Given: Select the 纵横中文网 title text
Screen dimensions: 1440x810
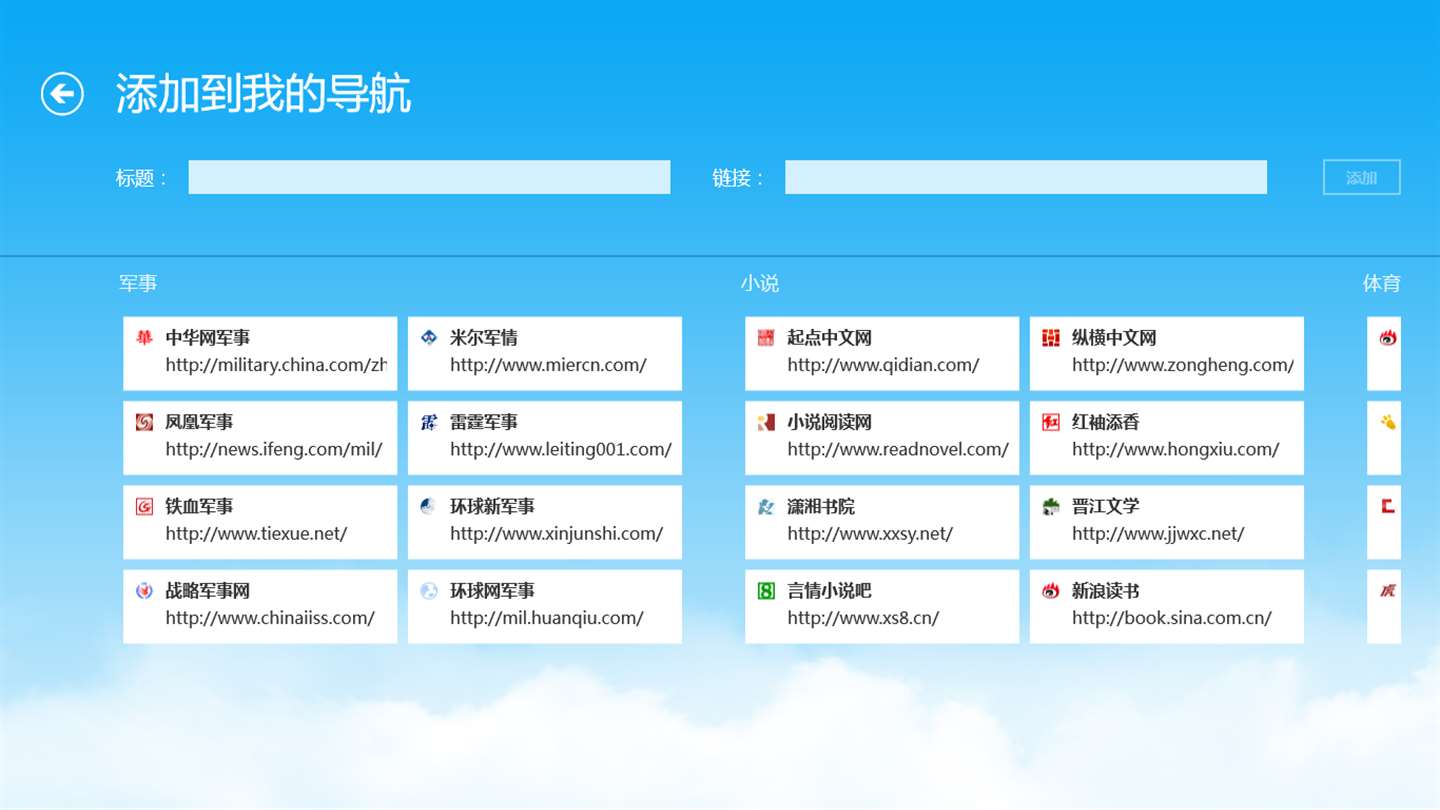Looking at the screenshot, I should (1114, 338).
